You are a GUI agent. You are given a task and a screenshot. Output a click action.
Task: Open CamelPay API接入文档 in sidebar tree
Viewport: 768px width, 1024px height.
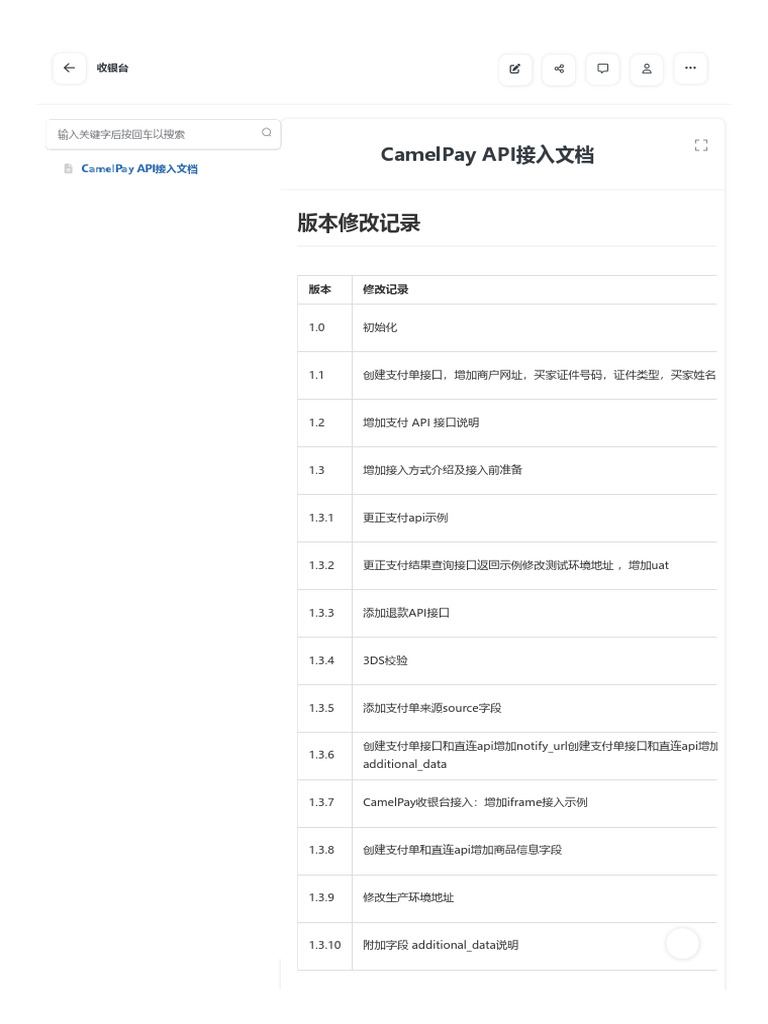pyautogui.click(x=139, y=168)
